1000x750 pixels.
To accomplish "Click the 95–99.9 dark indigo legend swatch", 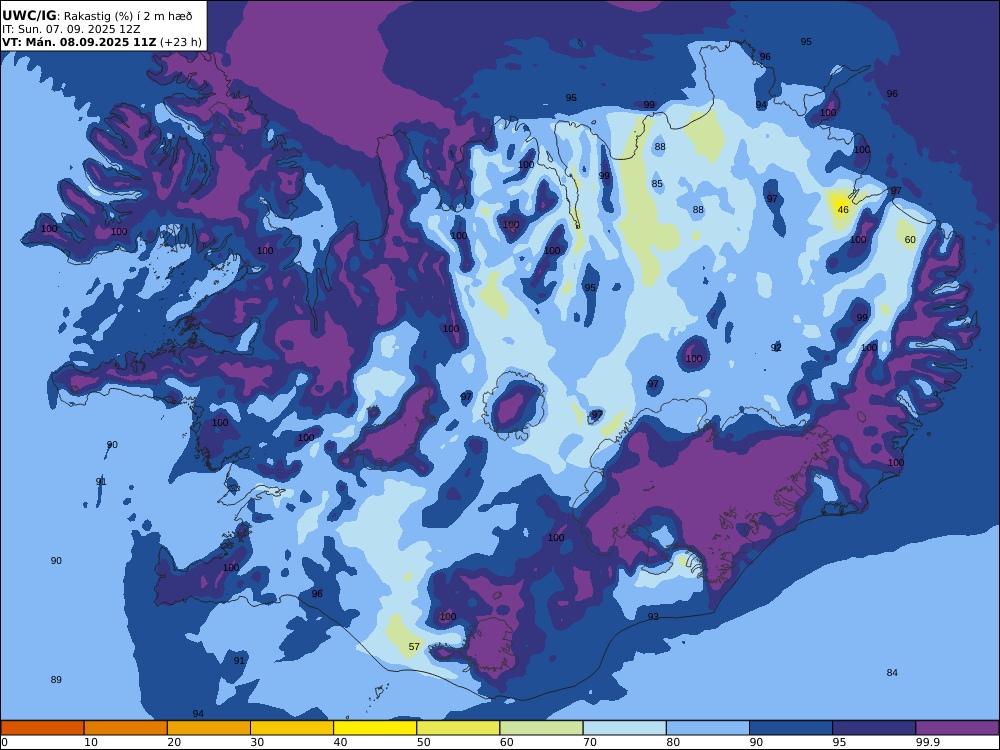I will pyautogui.click(x=874, y=728).
